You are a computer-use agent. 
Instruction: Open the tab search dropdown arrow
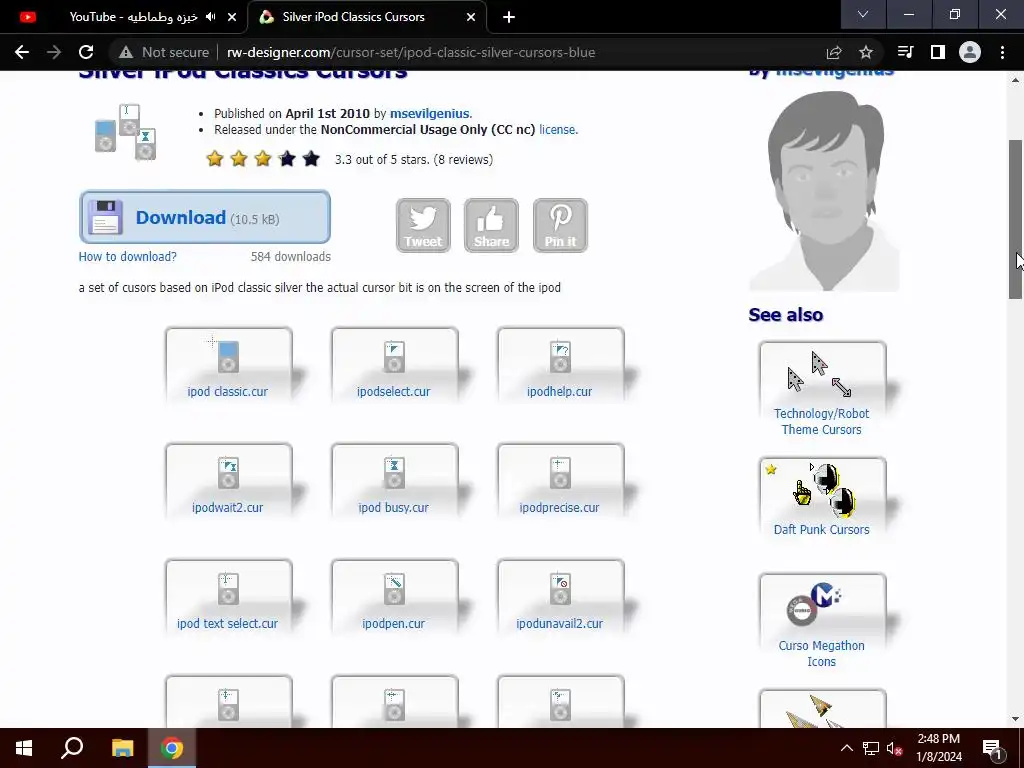coord(863,14)
